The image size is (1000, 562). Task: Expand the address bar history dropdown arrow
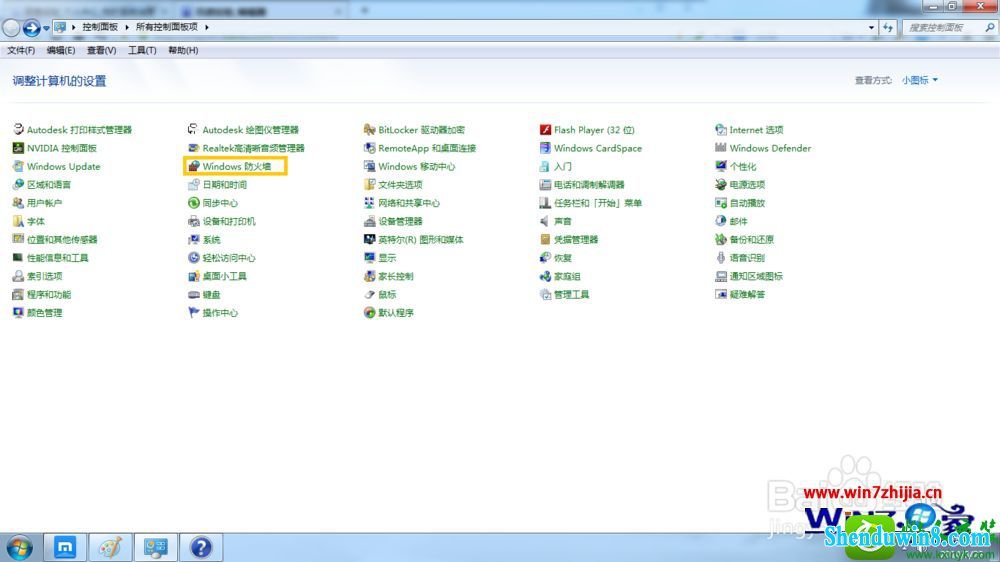coord(871,27)
